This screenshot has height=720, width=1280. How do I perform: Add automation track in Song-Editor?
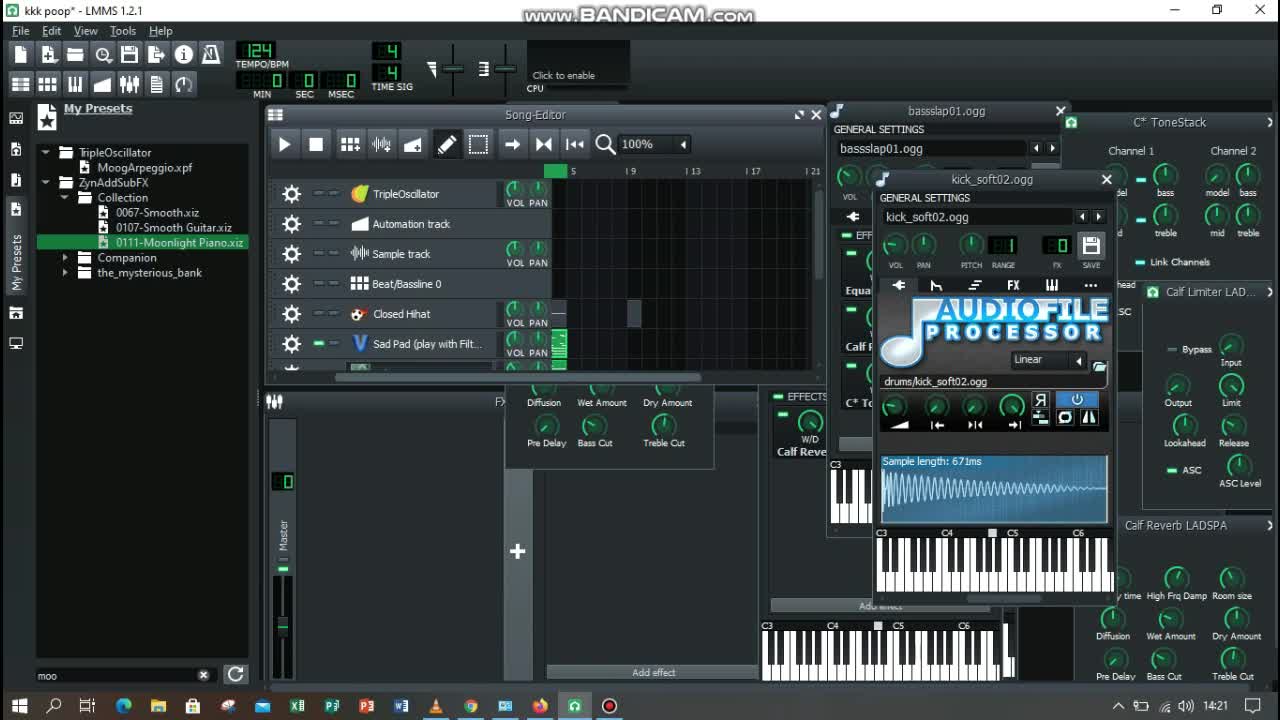point(413,144)
